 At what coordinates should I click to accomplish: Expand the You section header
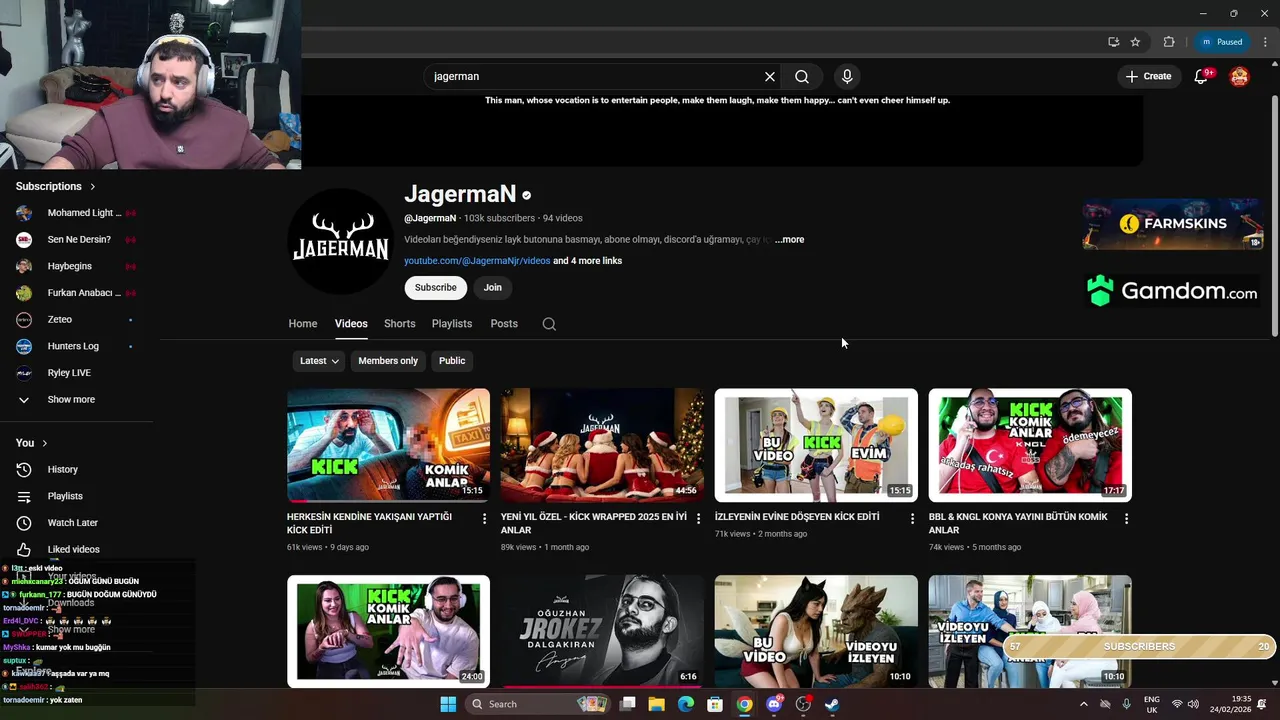[x=31, y=443]
